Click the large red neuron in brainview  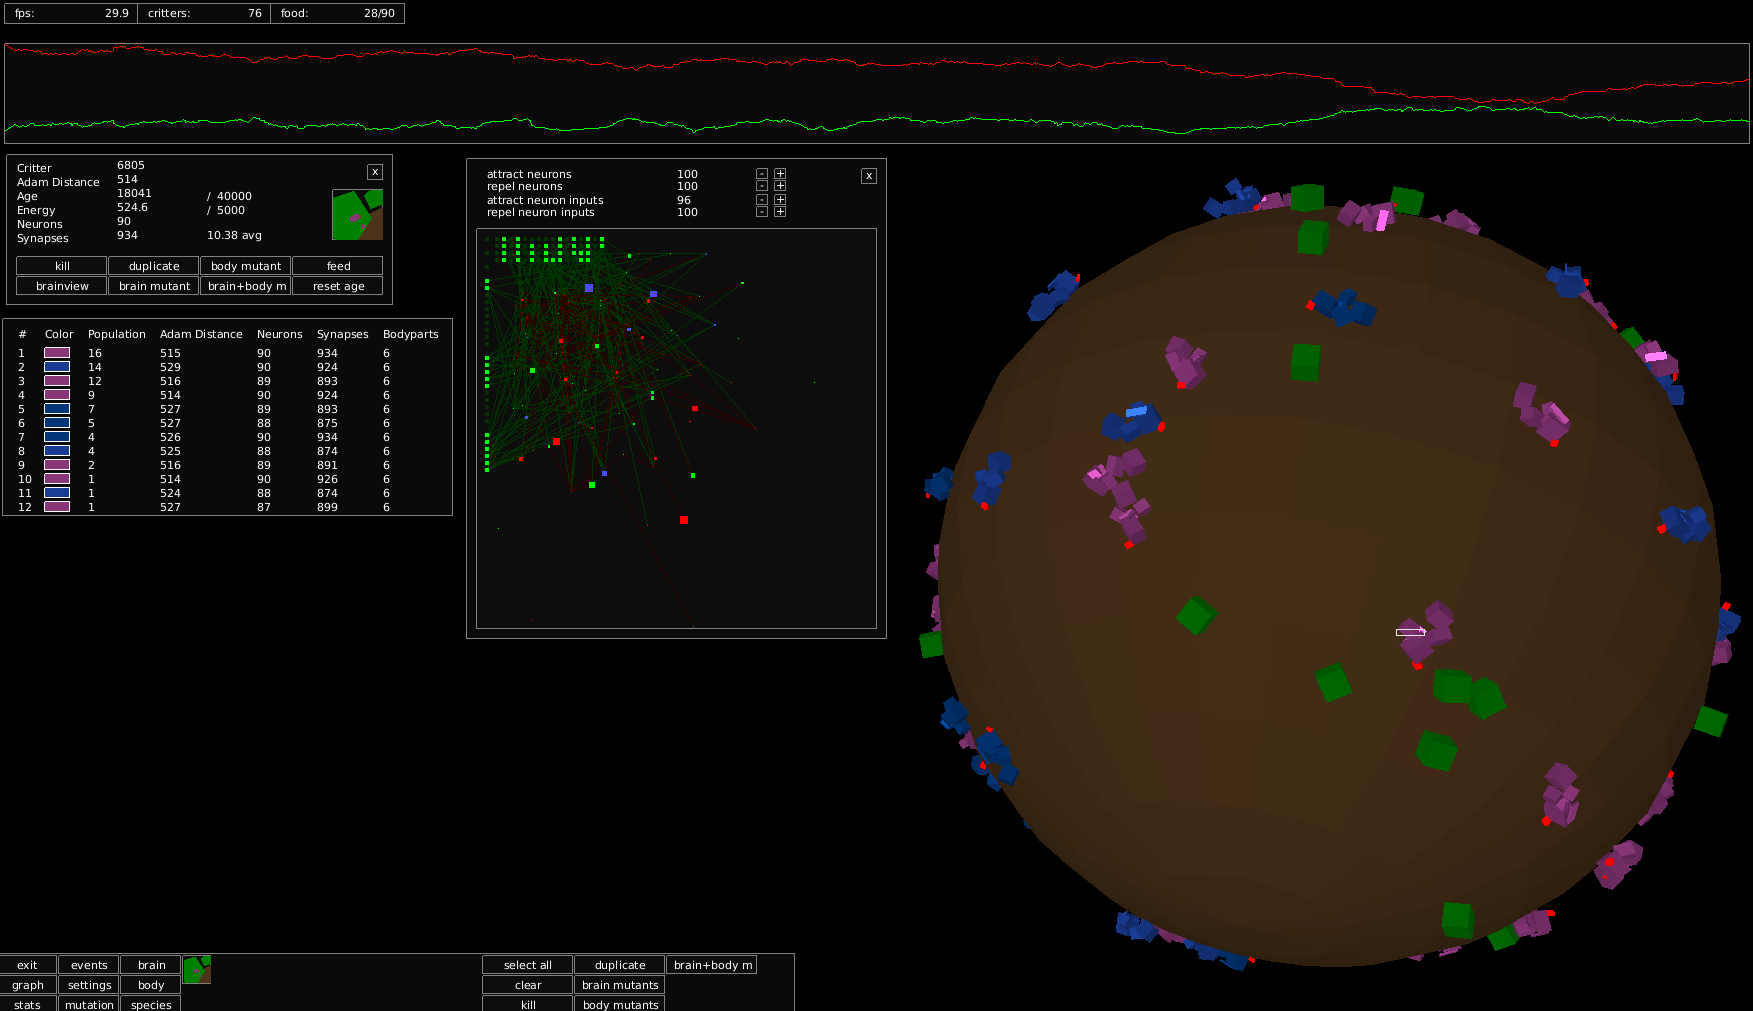tap(684, 520)
